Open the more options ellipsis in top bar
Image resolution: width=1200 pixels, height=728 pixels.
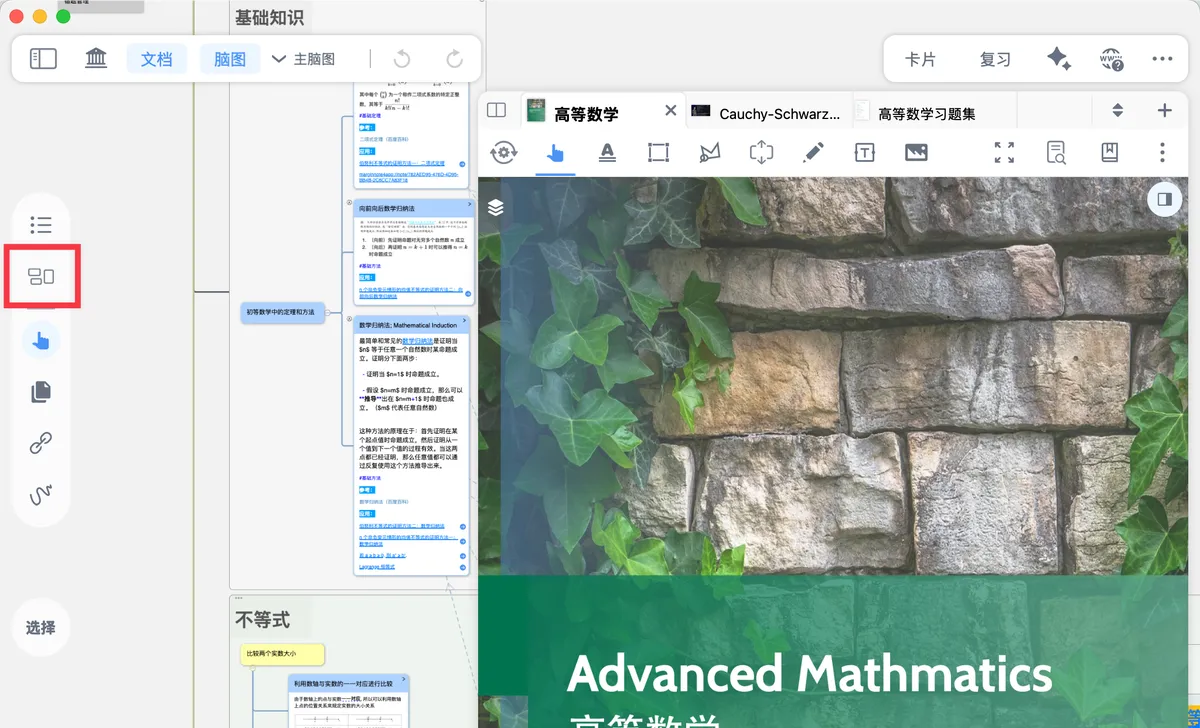(x=1162, y=59)
